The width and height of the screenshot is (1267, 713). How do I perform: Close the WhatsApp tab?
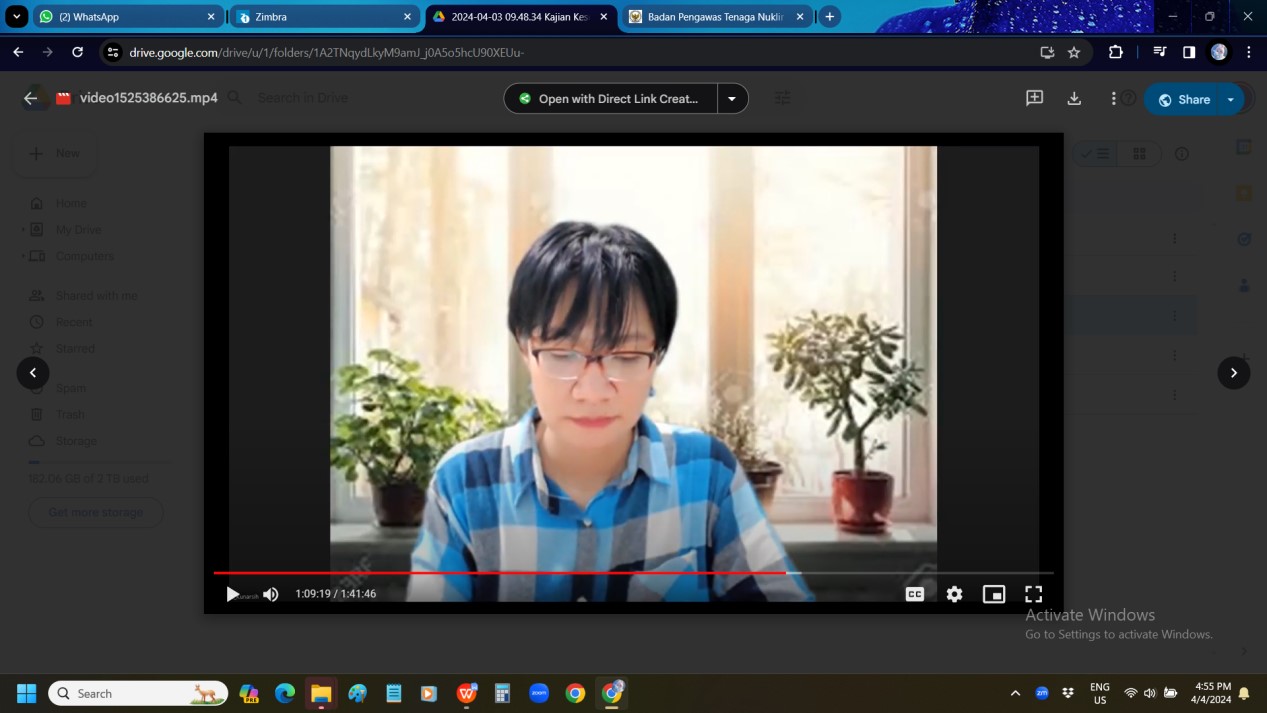click(211, 17)
